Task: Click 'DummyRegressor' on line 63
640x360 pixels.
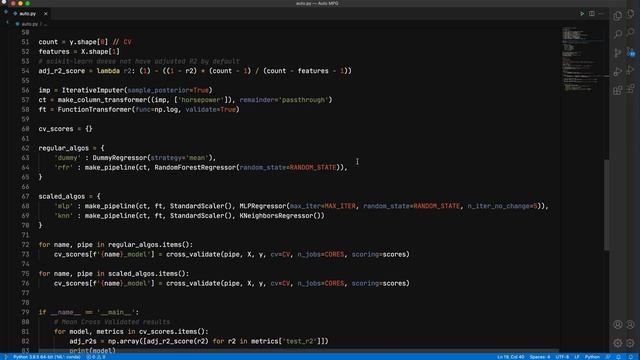Action: pos(120,158)
